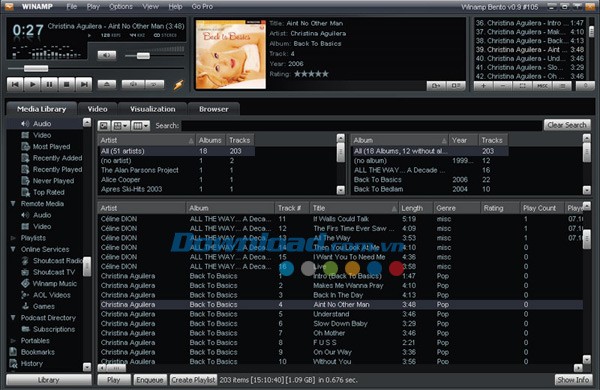Click the orange lightning bolt icon
This screenshot has width=600, height=390.
coord(178,85)
